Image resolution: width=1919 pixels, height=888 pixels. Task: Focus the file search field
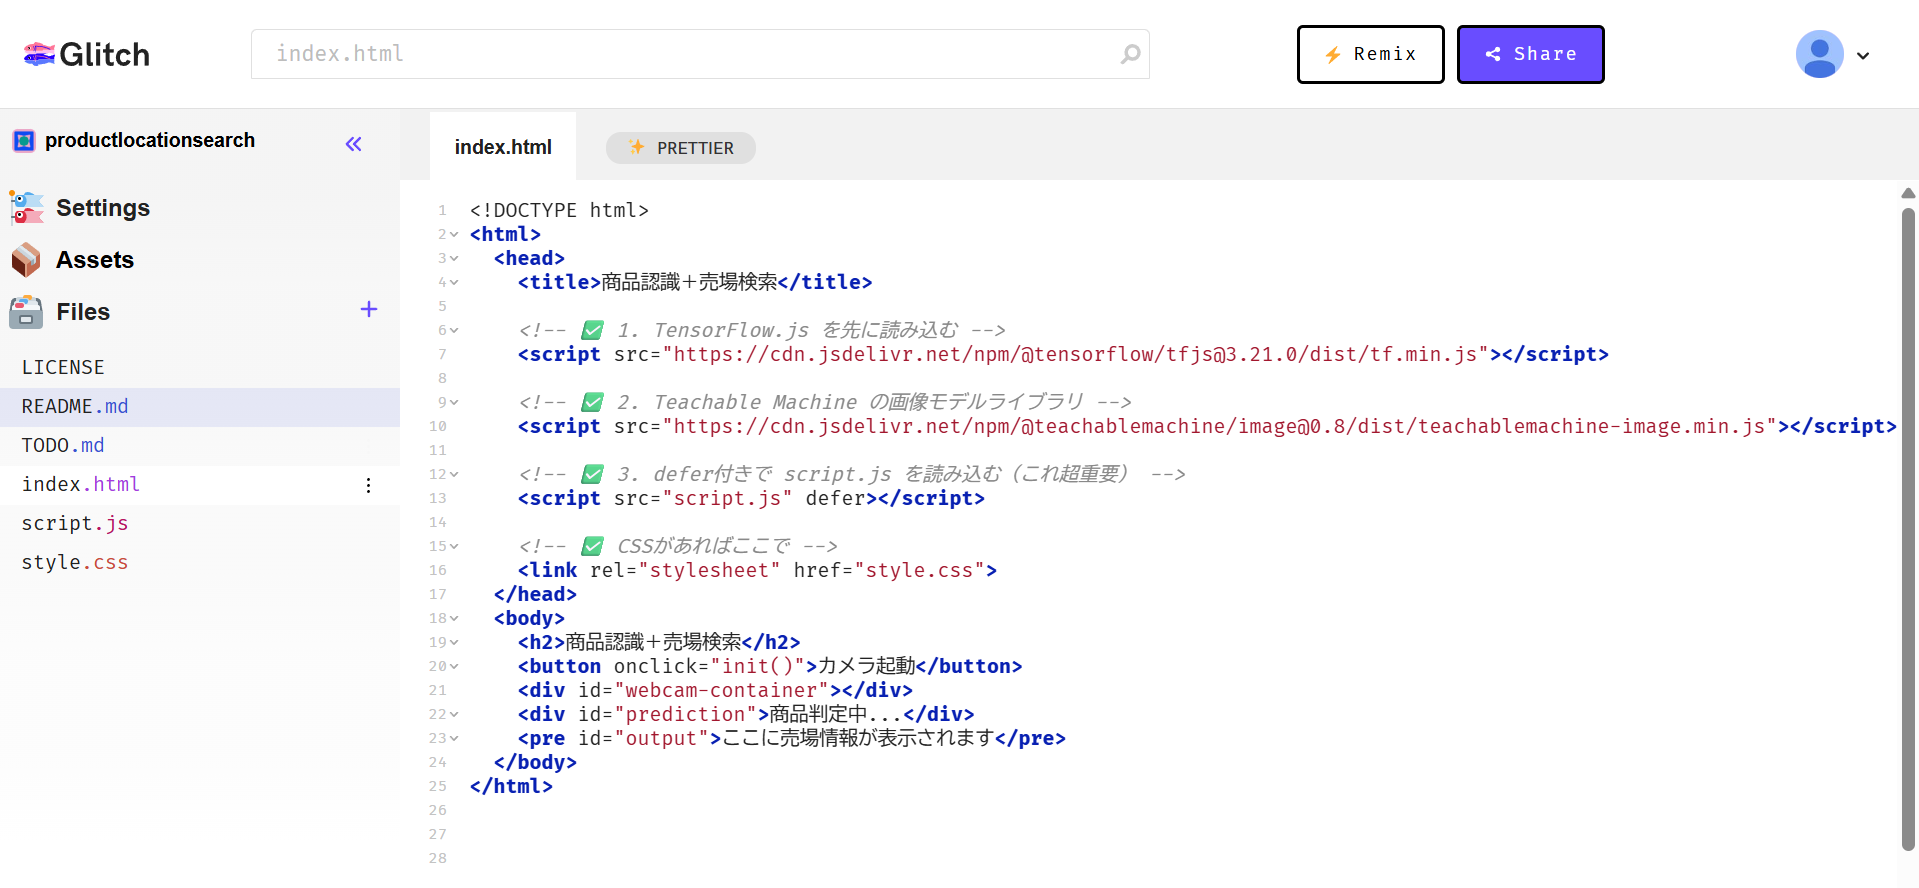pos(700,54)
